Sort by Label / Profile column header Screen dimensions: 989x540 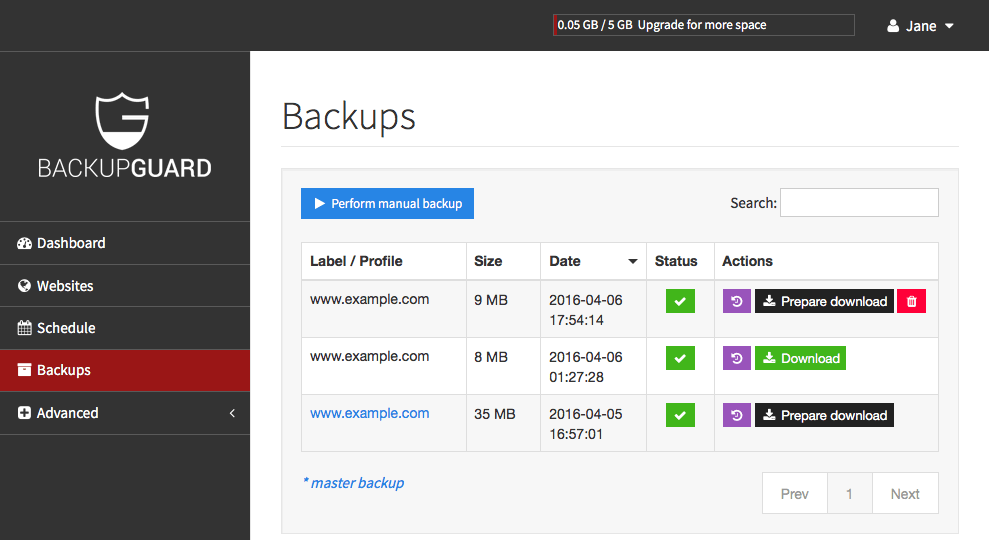(x=384, y=261)
